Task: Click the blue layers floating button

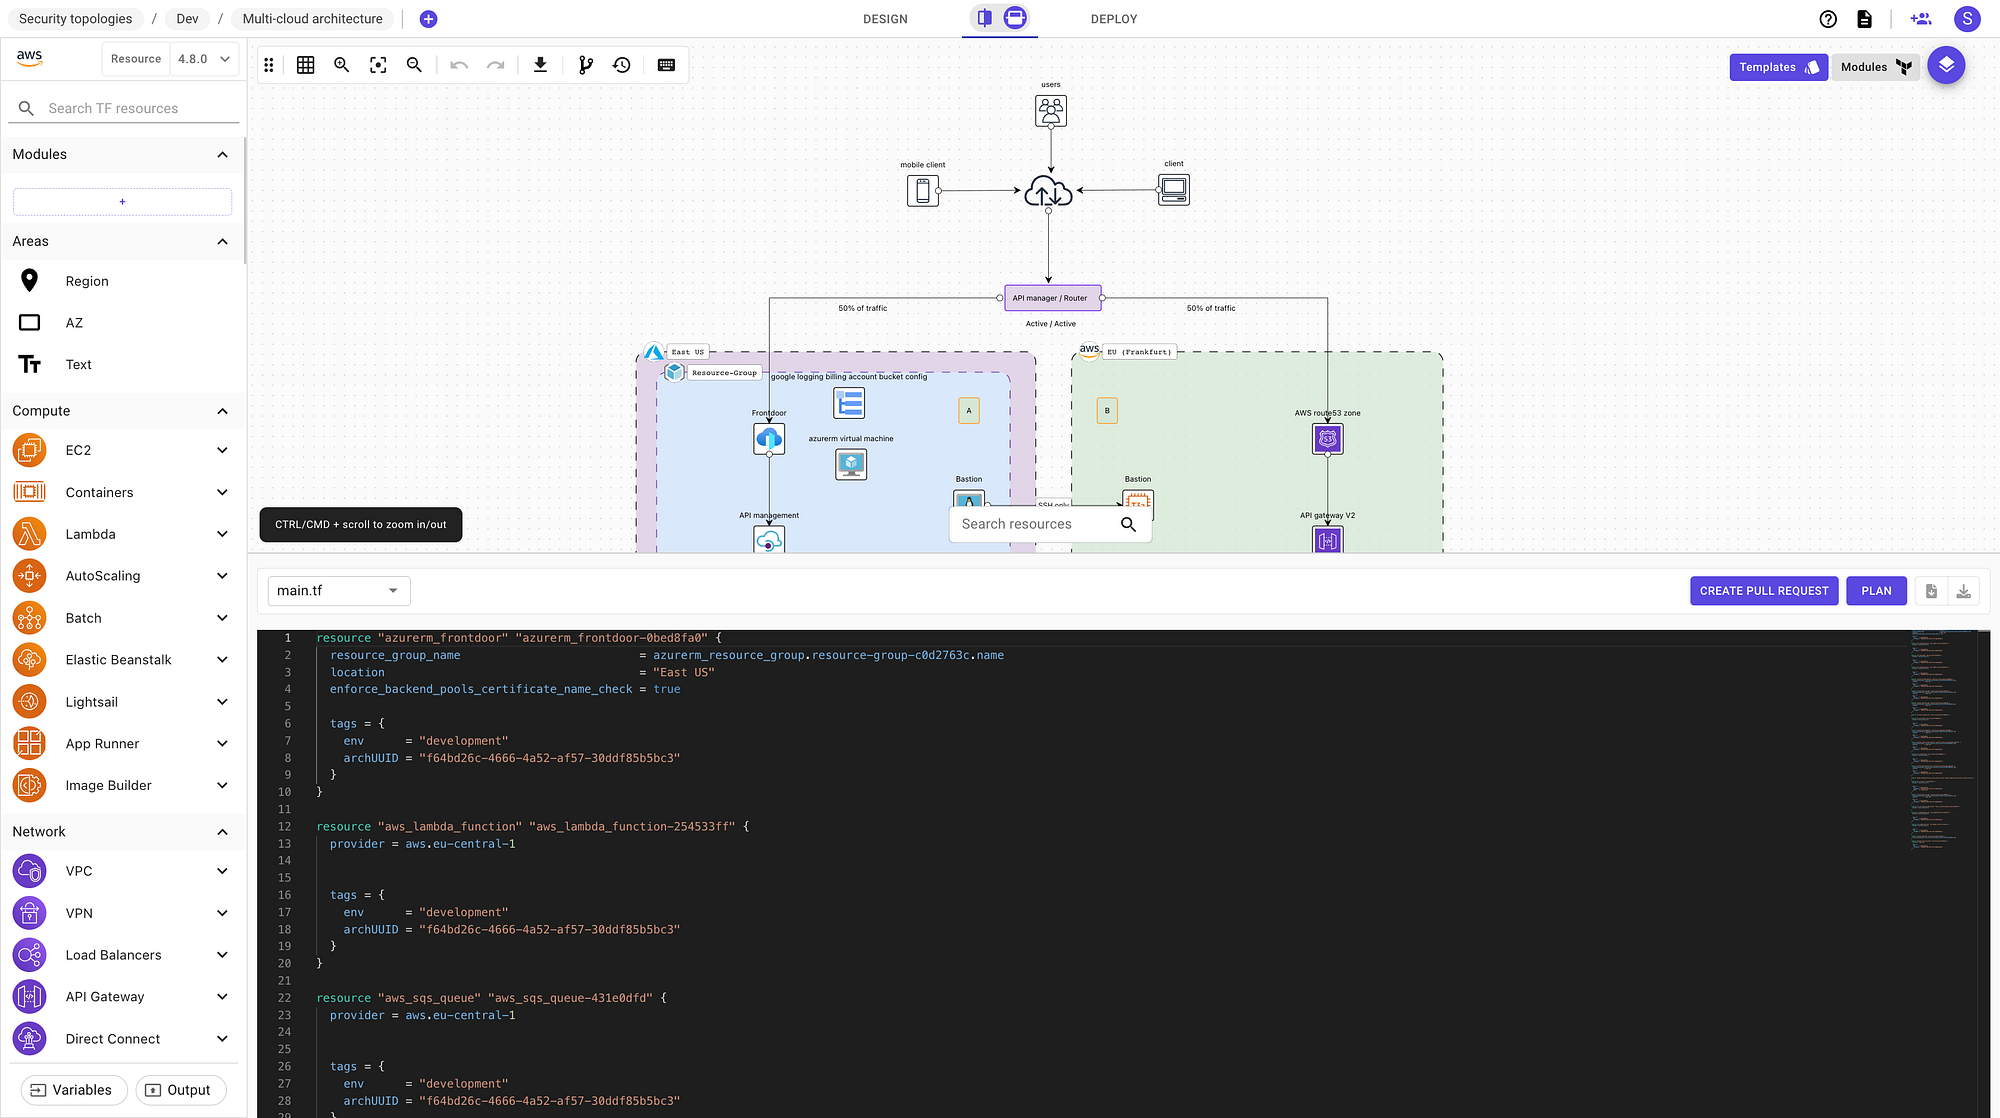Action: point(1946,66)
